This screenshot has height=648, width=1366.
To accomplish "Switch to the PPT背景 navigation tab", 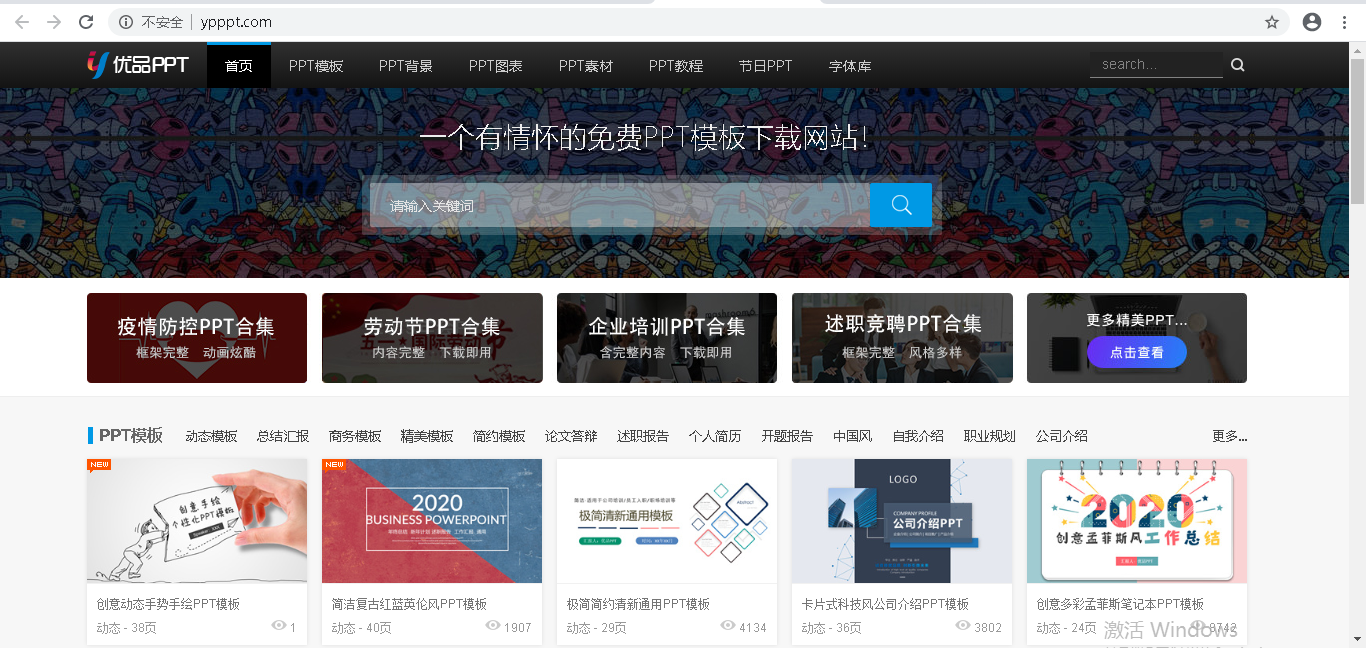I will pos(405,65).
